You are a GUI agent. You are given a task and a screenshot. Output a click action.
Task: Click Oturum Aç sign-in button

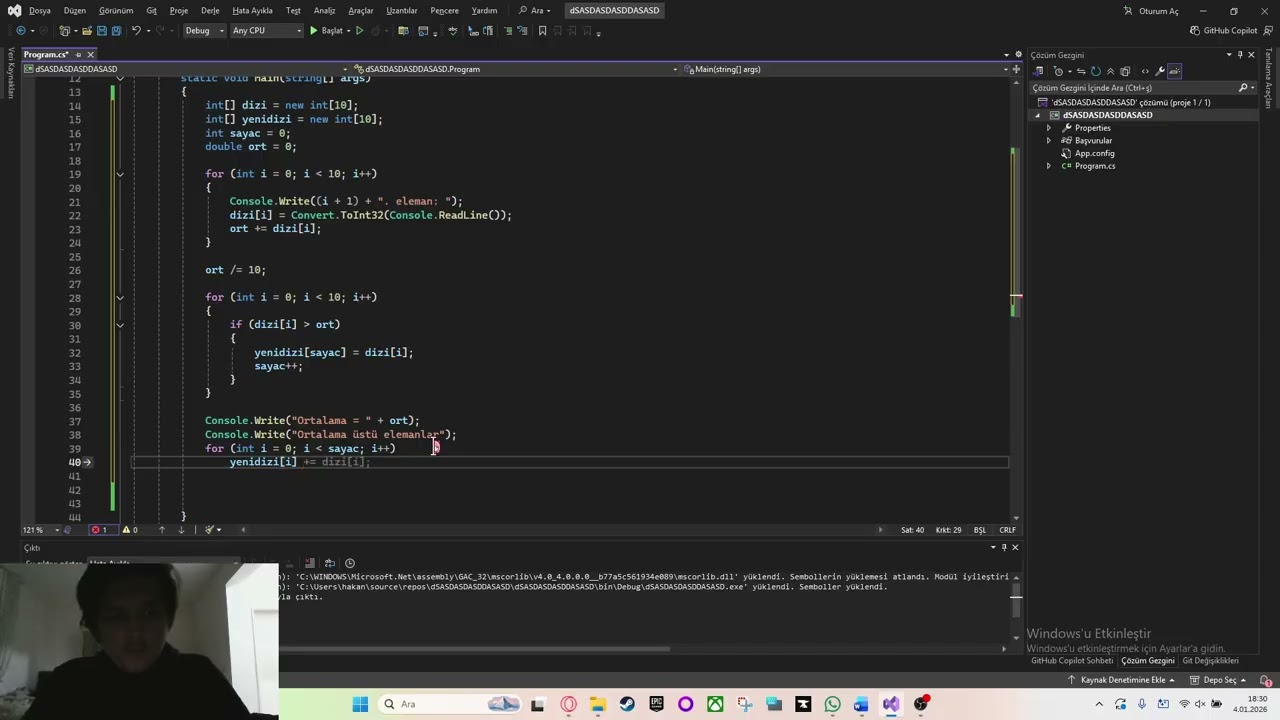(1152, 11)
